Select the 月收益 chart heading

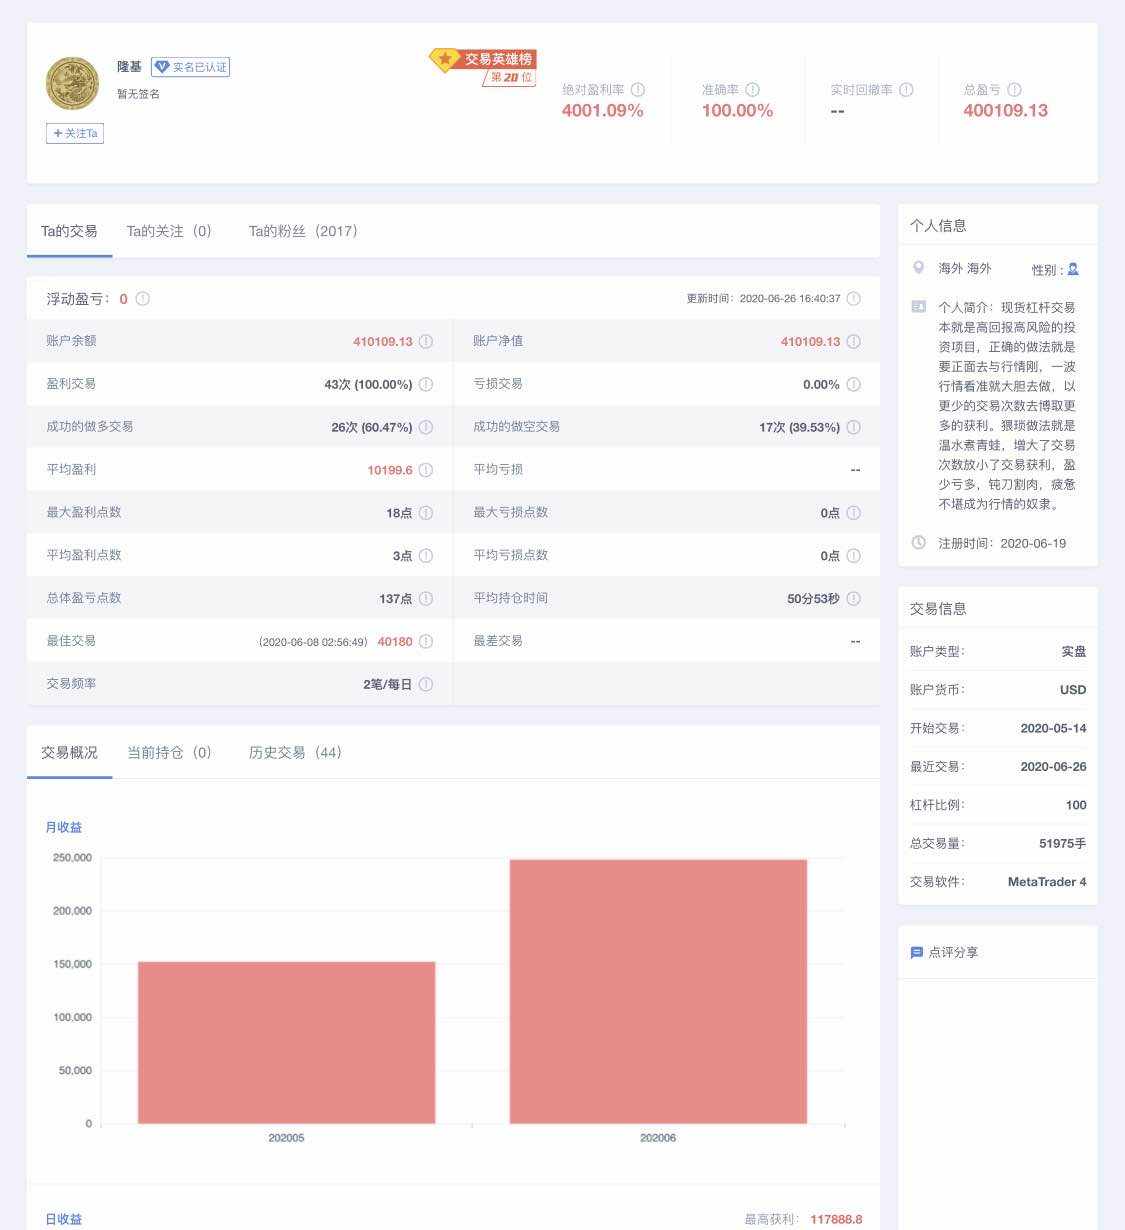[64, 828]
